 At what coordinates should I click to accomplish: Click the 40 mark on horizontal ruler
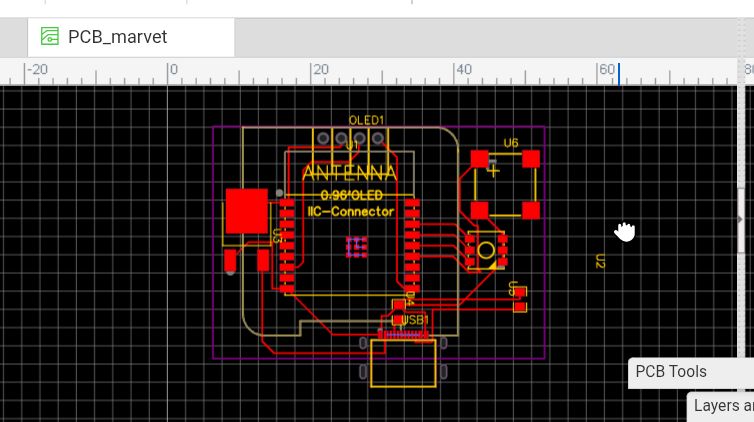click(463, 70)
